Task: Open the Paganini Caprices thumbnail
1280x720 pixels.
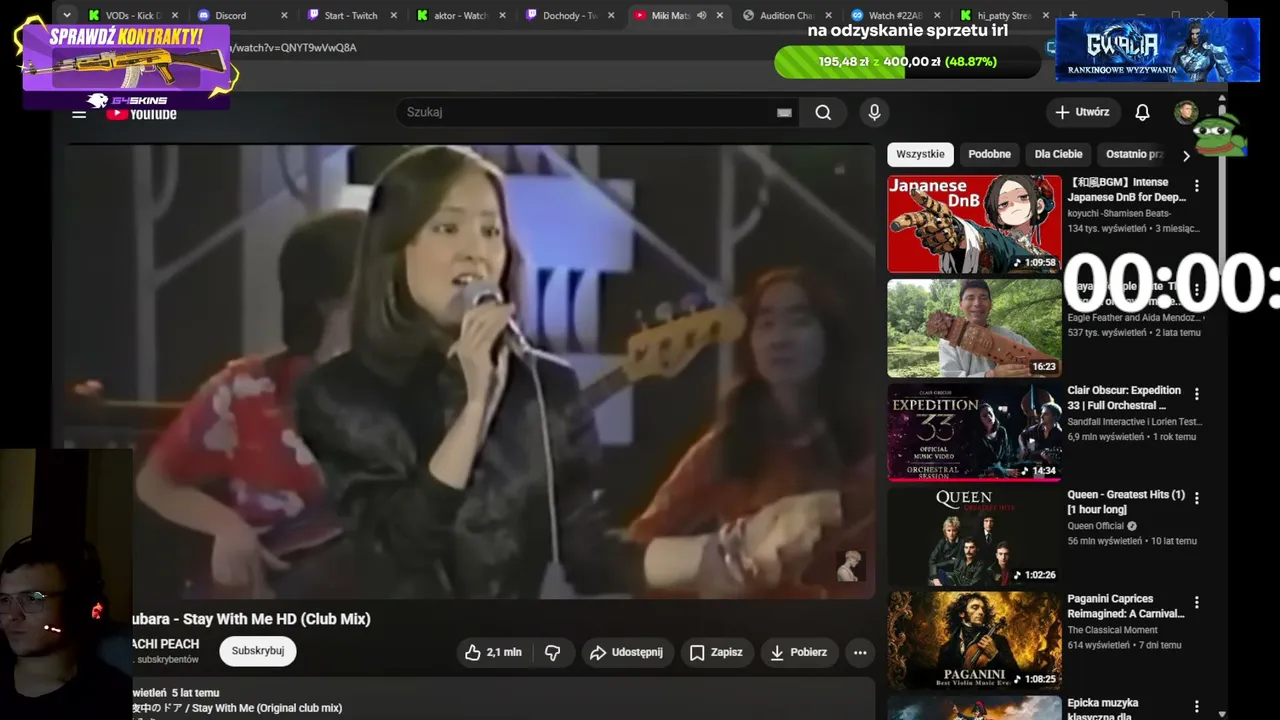Action: 974,640
